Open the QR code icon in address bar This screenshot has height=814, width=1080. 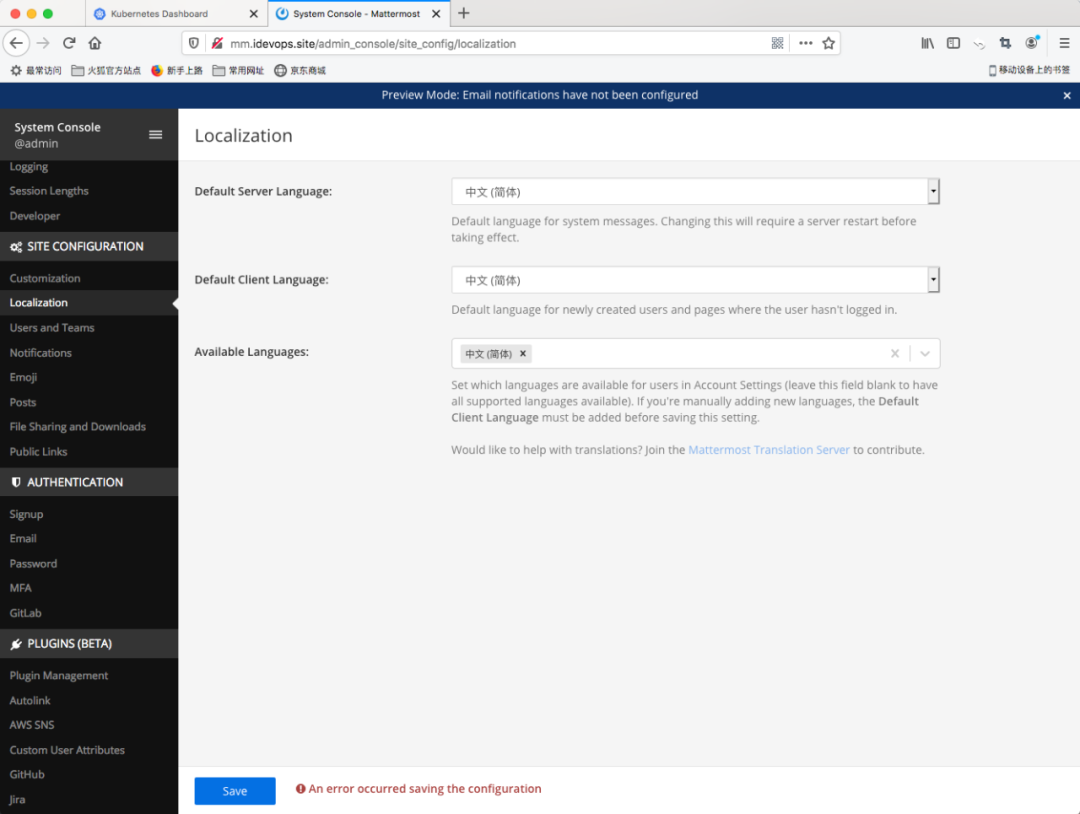tap(778, 43)
